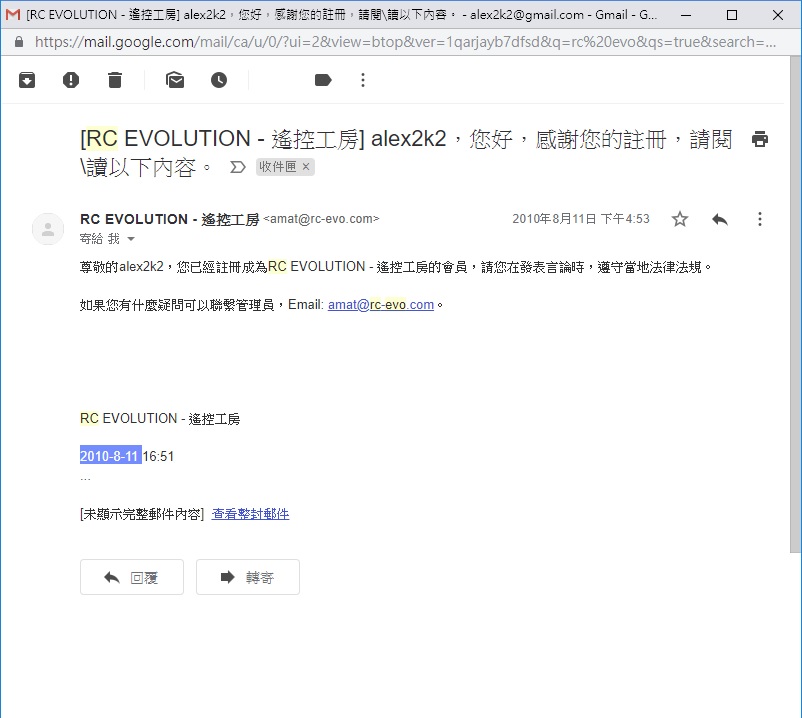Viewport: 802px width, 718px height.
Task: Open the top toolbar's three-dot more menu
Action: [363, 80]
